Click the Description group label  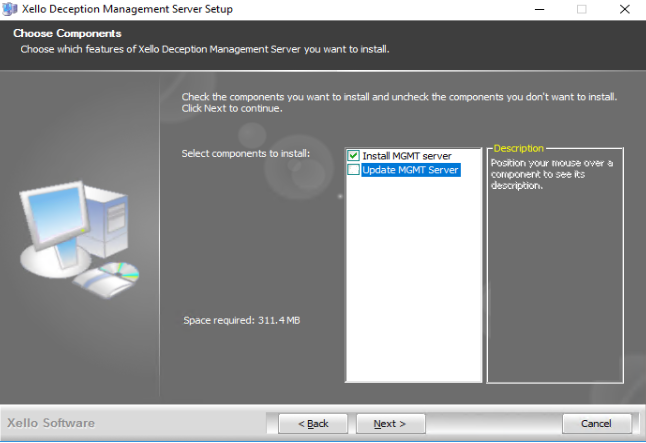click(518, 148)
